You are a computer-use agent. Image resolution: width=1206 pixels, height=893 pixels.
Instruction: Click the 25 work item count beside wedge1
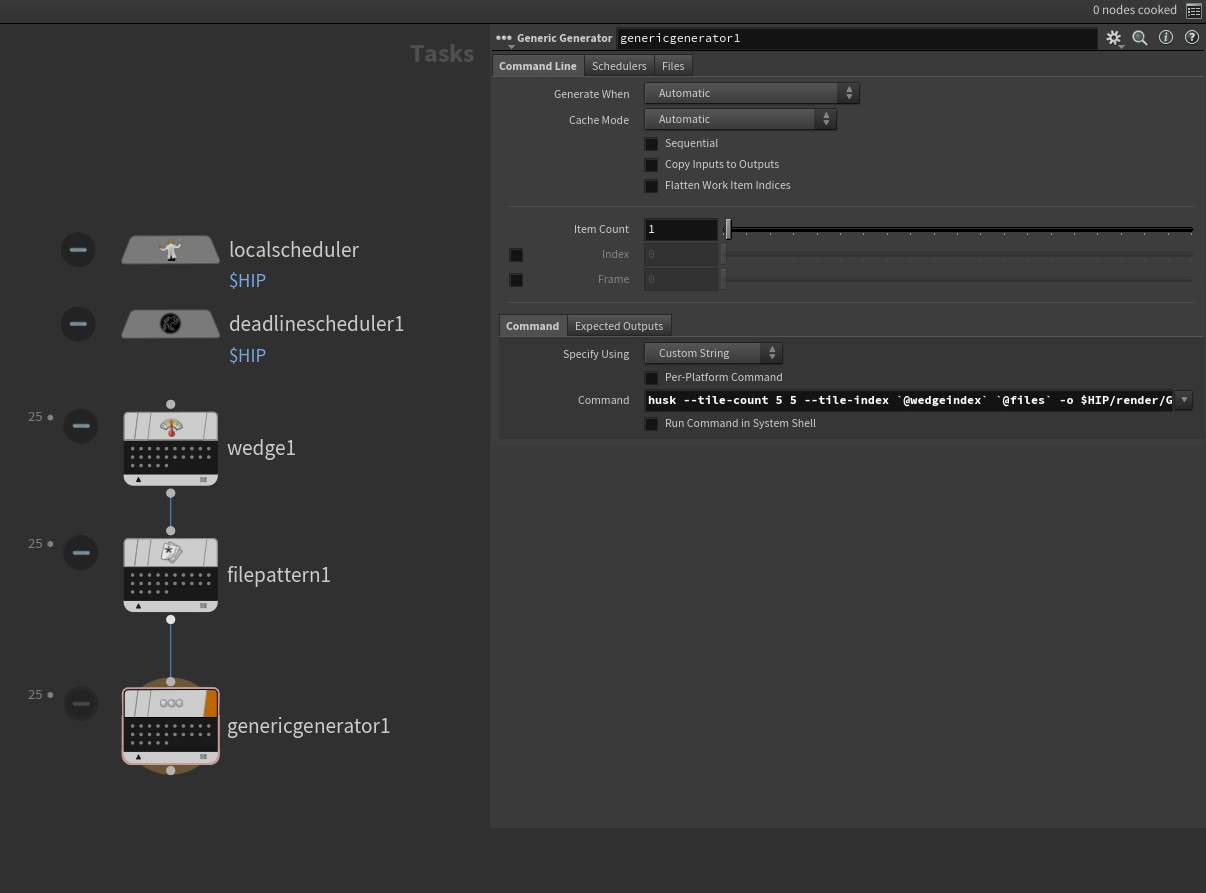tap(35, 417)
